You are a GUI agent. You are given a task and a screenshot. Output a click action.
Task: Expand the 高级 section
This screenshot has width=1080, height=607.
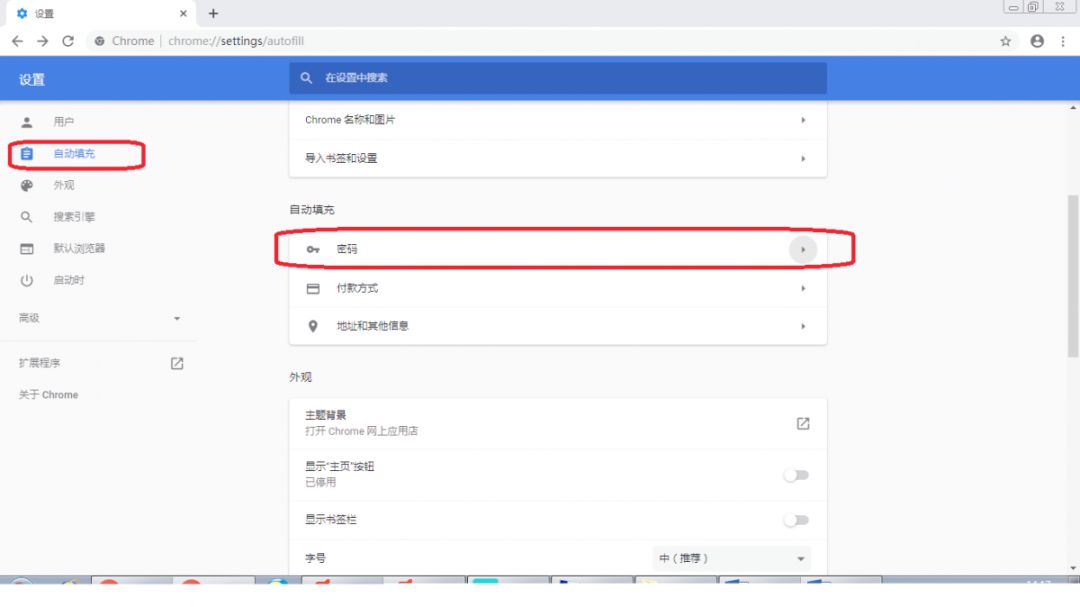coord(99,318)
